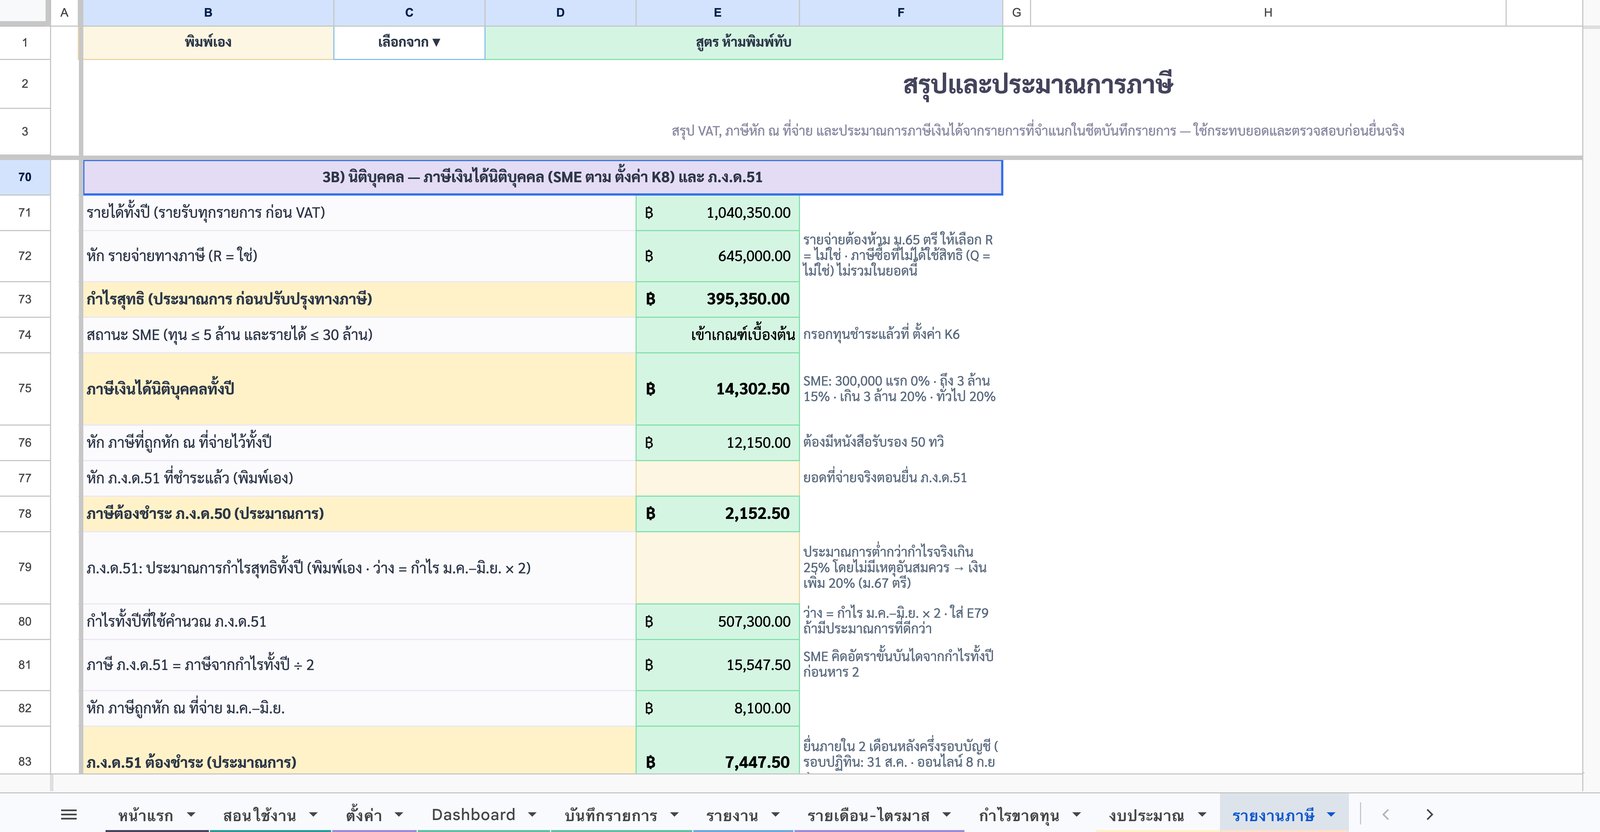Click the ภ.ง.ด.51 tax value 15,547.50
Screen dimensions: 1600x832
click(x=718, y=665)
